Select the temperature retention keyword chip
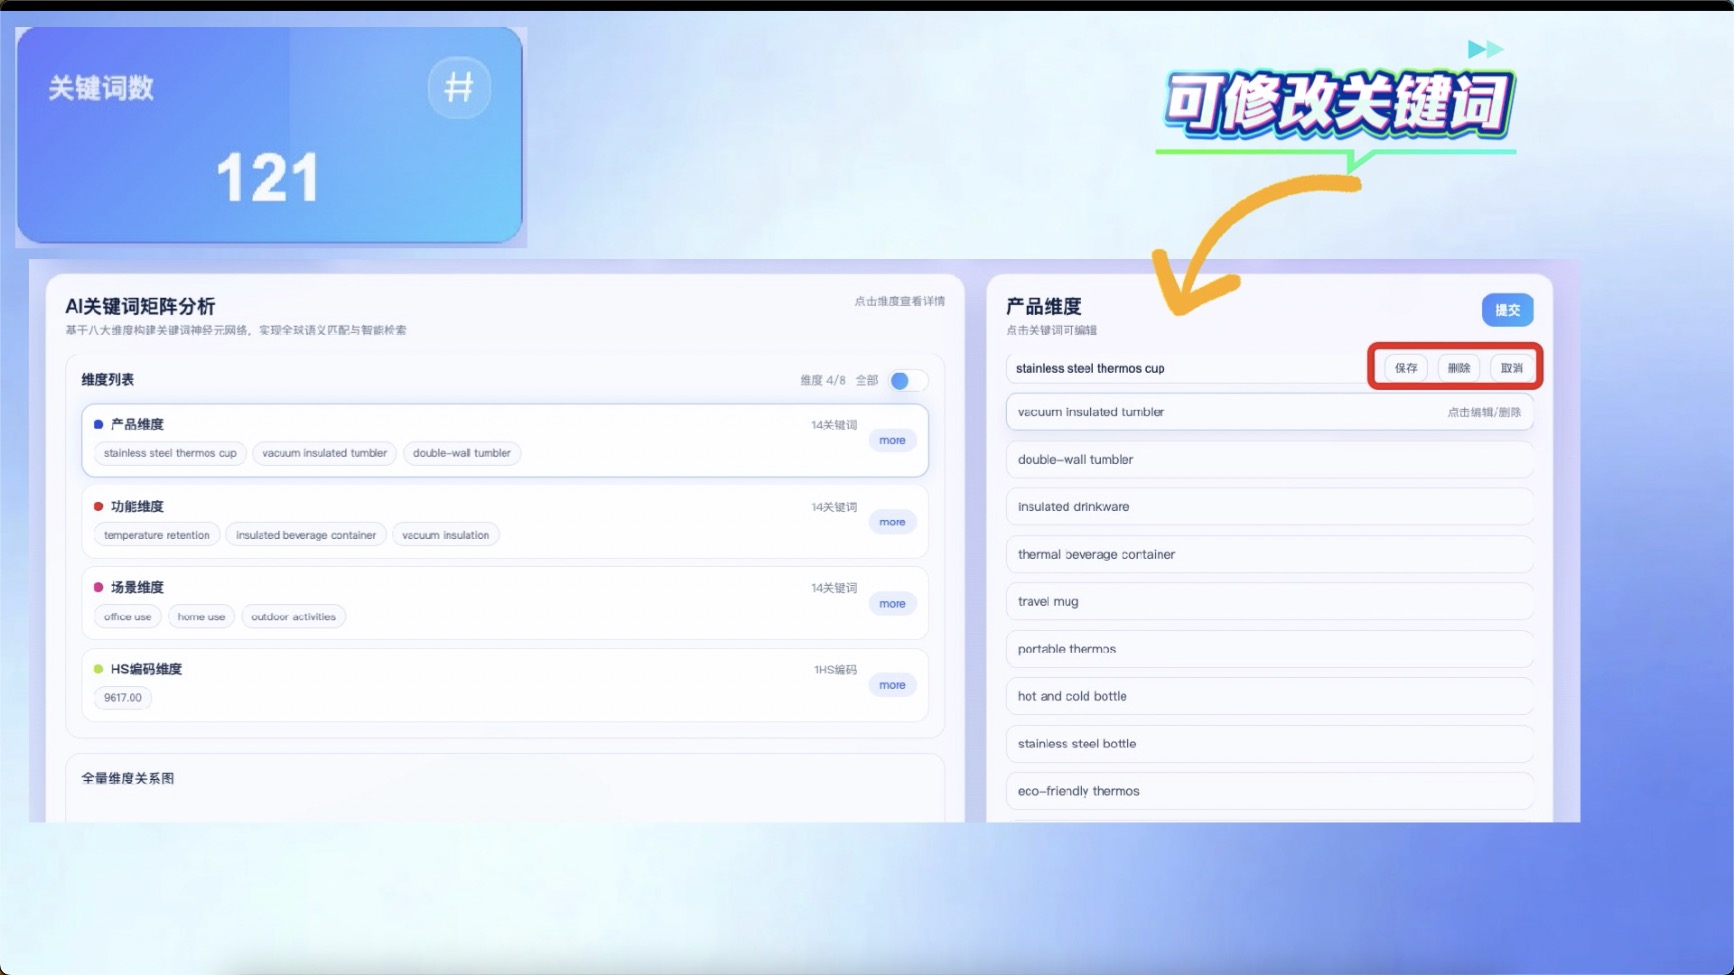Image resolution: width=1734 pixels, height=975 pixels. pyautogui.click(x=157, y=535)
